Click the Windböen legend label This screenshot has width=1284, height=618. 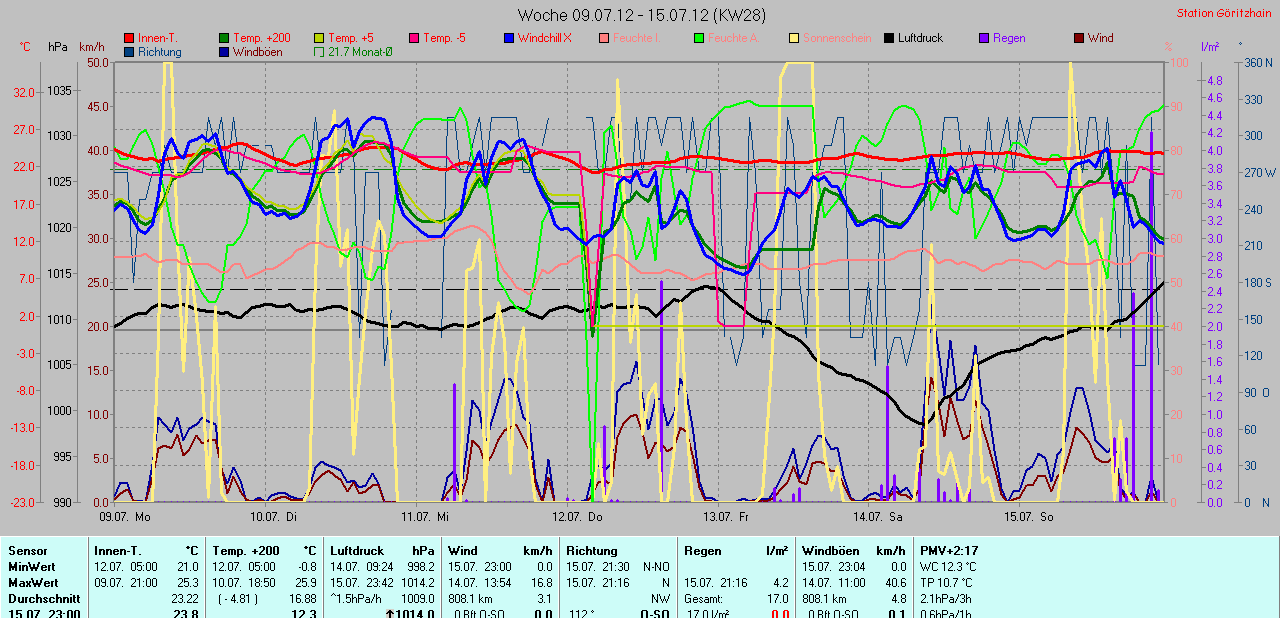257,51
